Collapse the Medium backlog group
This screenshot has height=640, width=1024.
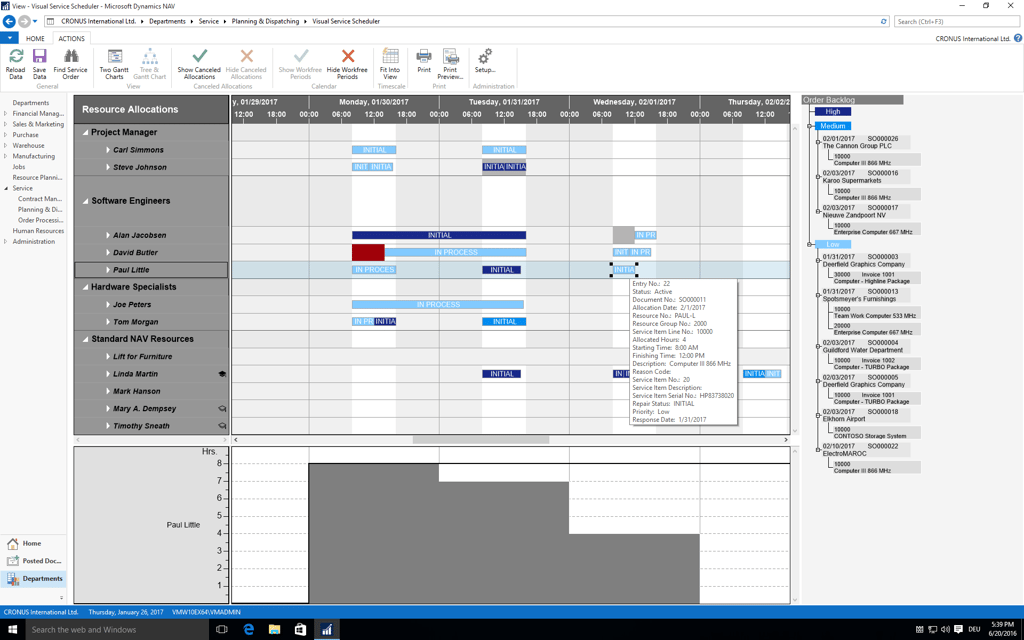click(x=810, y=126)
